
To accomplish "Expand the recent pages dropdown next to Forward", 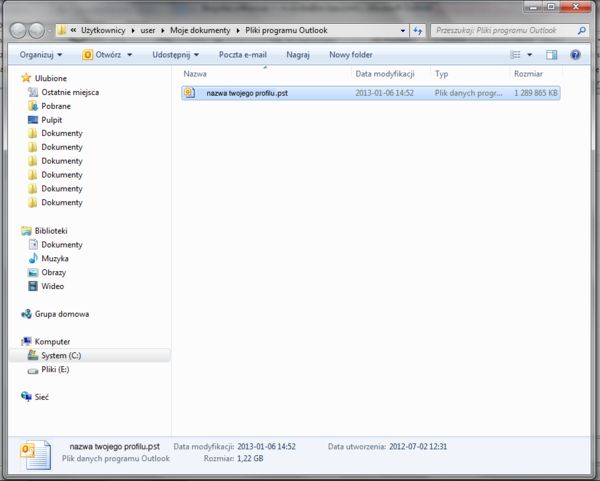I will (49, 31).
